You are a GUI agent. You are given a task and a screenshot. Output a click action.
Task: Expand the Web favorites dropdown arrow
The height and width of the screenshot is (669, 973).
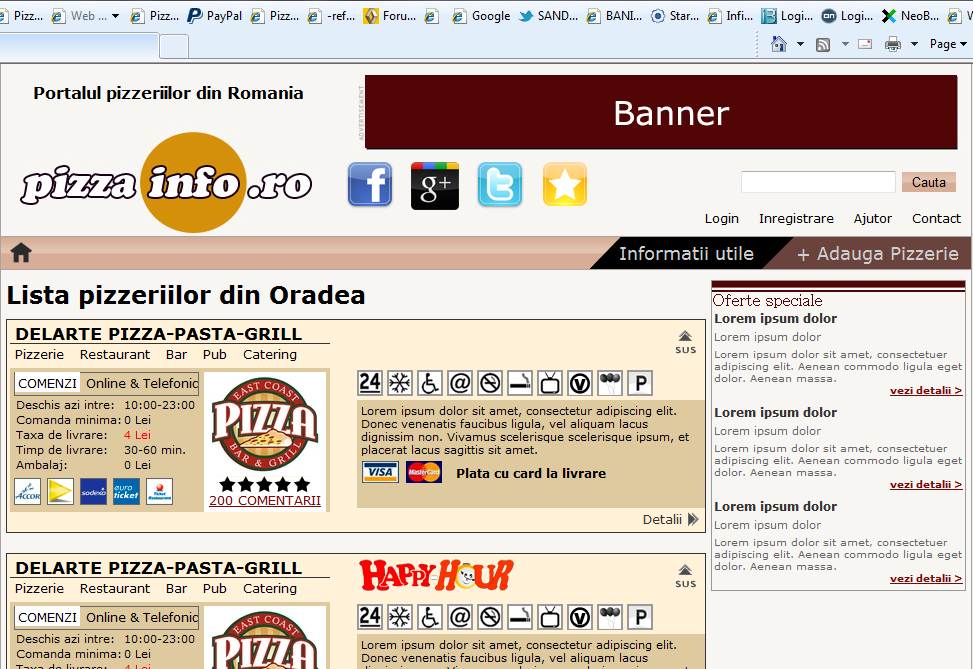tap(115, 16)
